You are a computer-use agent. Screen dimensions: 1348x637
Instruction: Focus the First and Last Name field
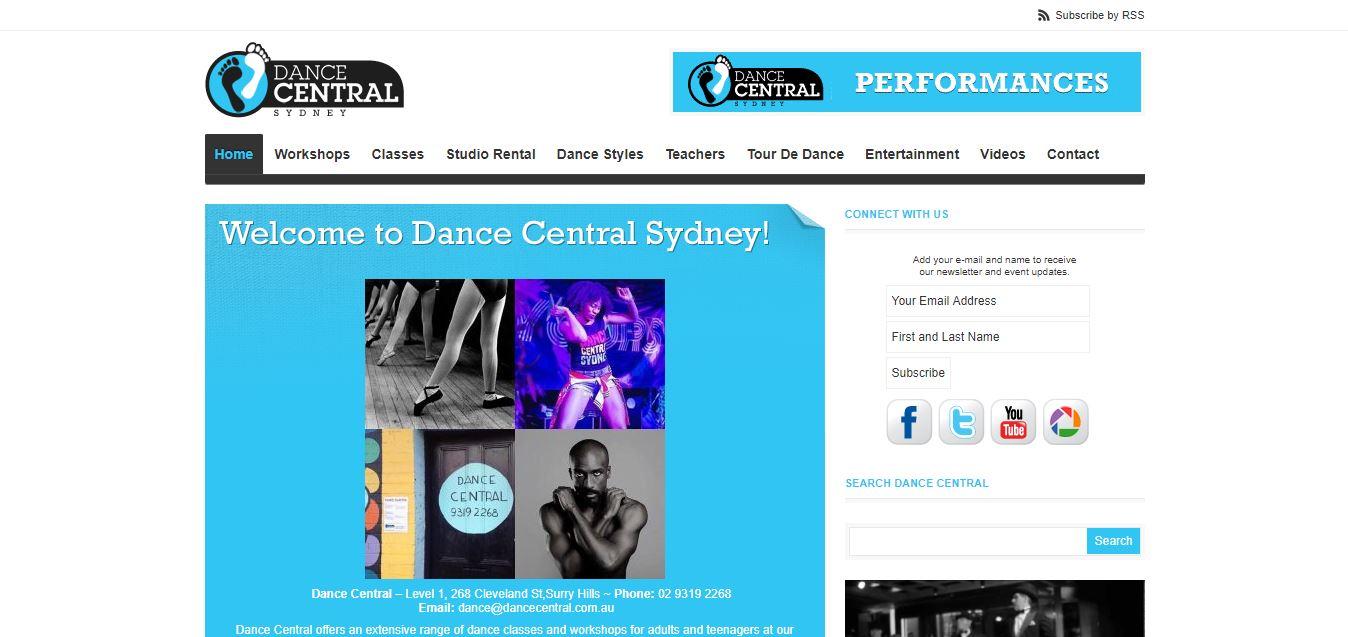point(988,337)
